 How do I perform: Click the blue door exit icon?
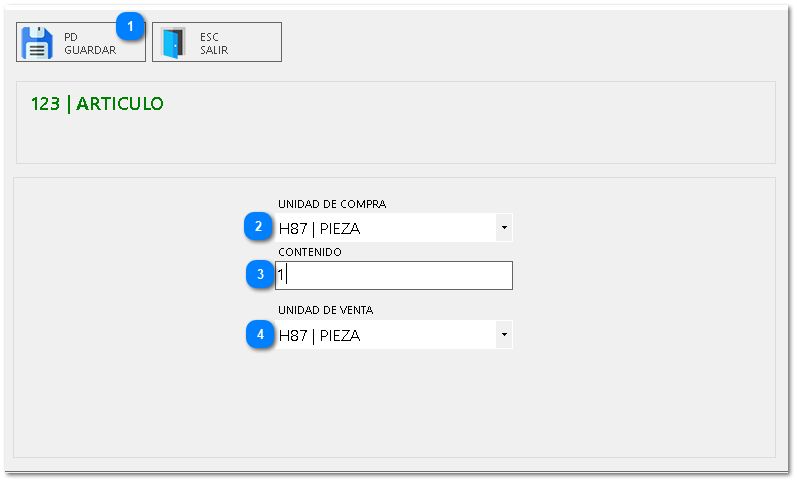173,43
